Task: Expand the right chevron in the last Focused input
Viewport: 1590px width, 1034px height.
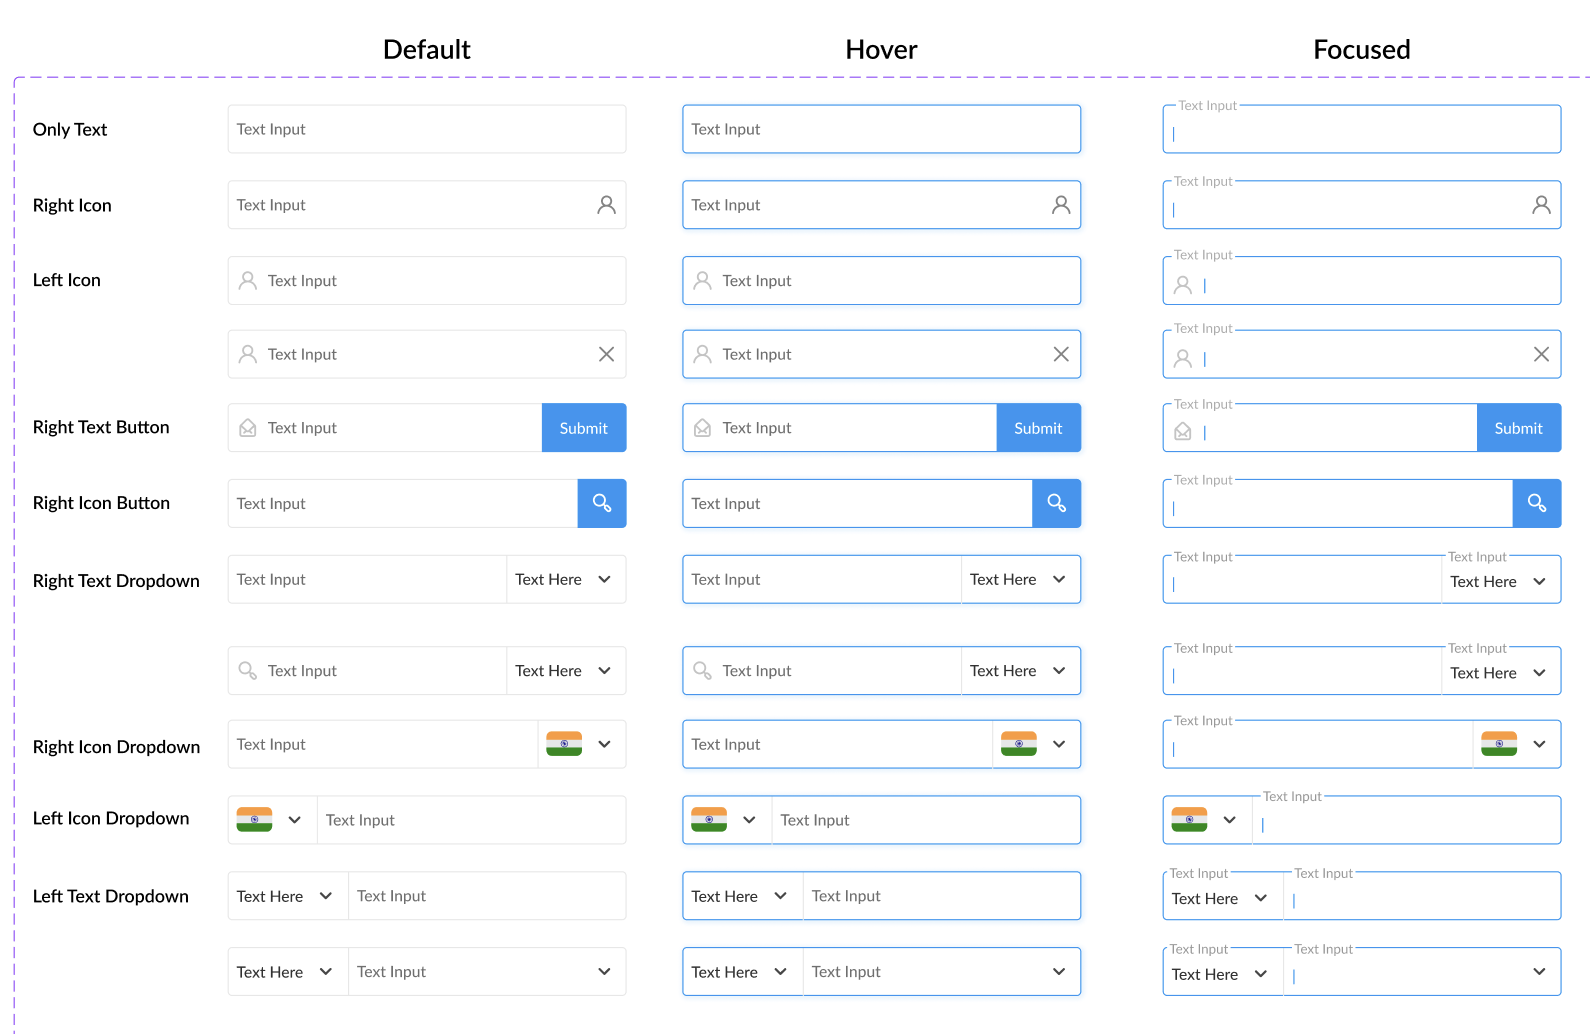Action: point(1539,972)
